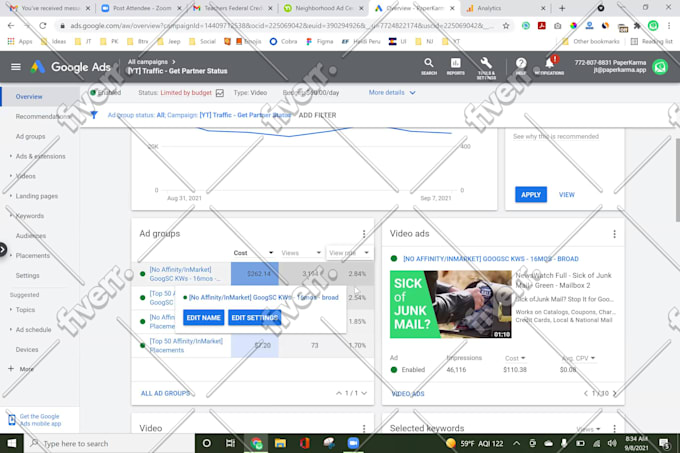Image resolution: width=680 pixels, height=453 pixels.
Task: Go back in browser
Action: tap(11, 26)
